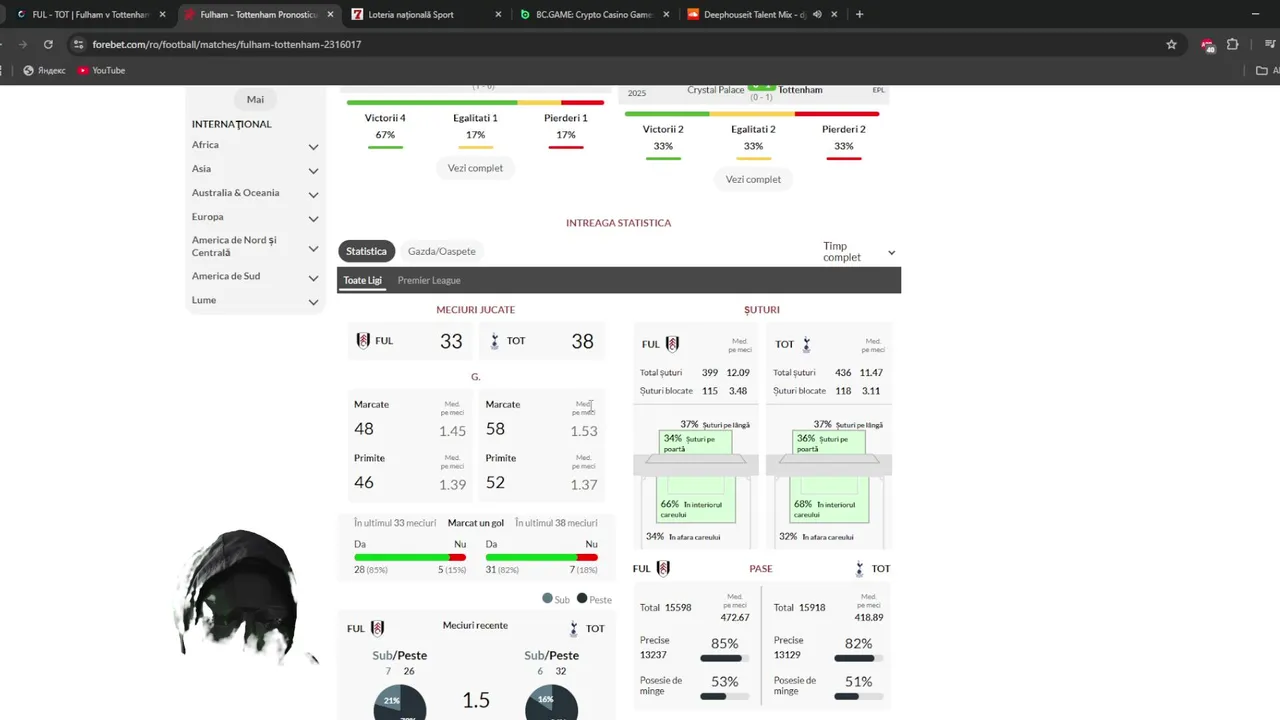Select the Statistica pill
Image resolution: width=1280 pixels, height=720 pixels.
pyautogui.click(x=366, y=251)
